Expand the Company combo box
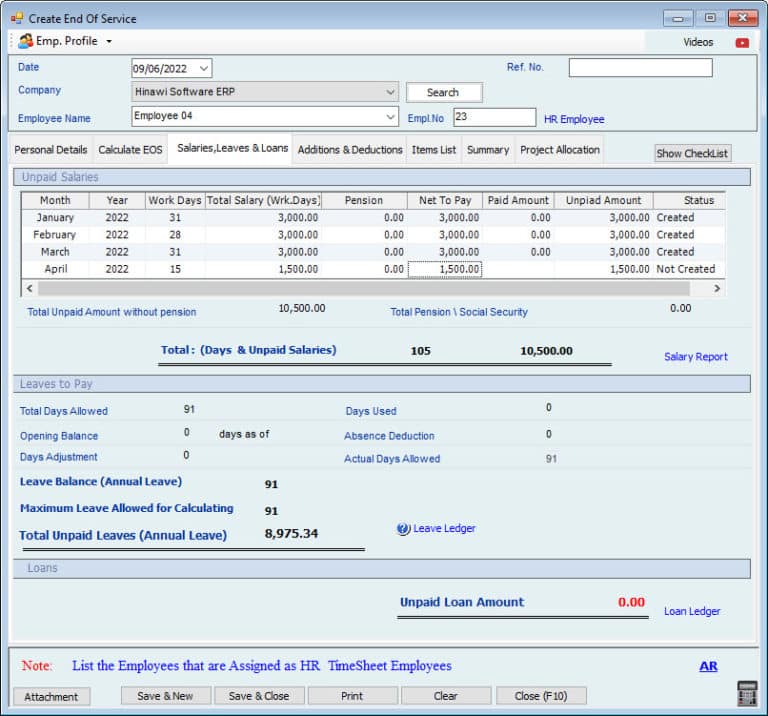Screen dimensions: 768x716 390,92
